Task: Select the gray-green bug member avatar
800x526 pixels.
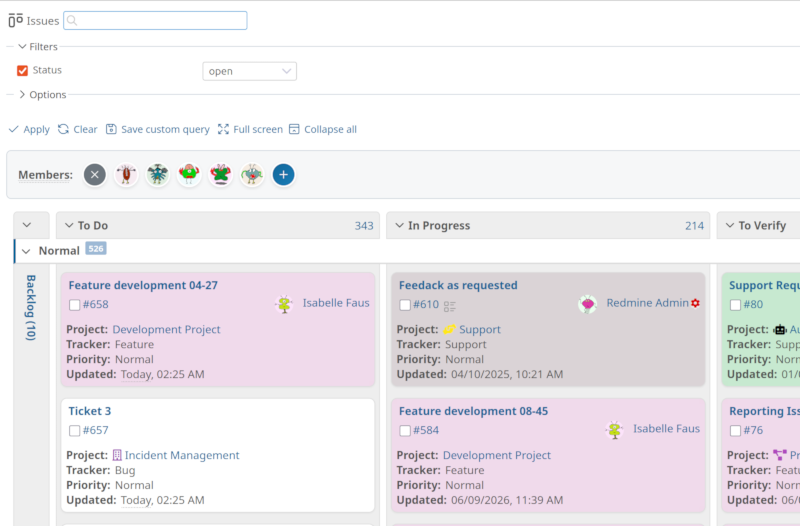Action: 252,174
